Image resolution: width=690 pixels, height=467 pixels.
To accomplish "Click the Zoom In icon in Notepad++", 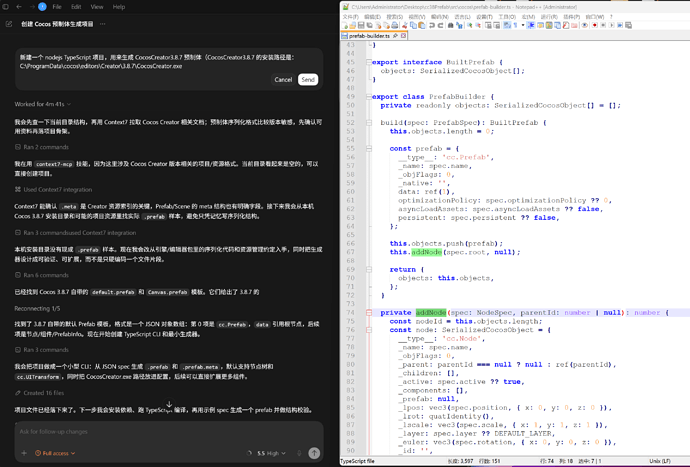I will tap(470, 26).
